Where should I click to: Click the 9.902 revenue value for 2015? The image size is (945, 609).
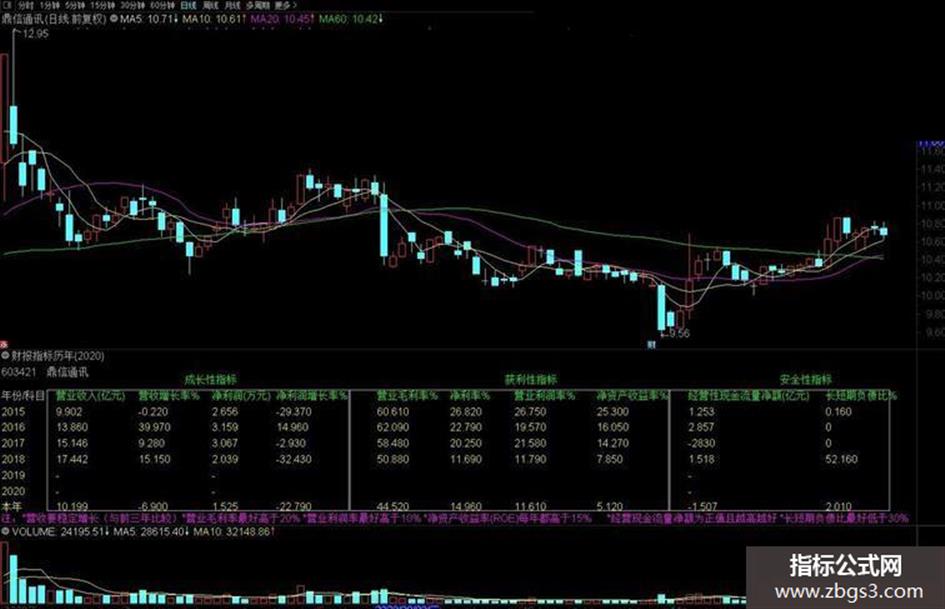pos(69,412)
